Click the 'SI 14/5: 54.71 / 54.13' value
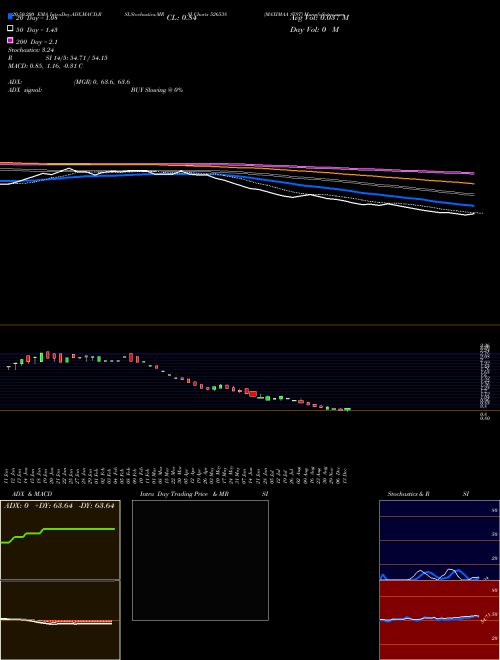Image resolution: width=500 pixels, height=660 pixels. pos(76,58)
